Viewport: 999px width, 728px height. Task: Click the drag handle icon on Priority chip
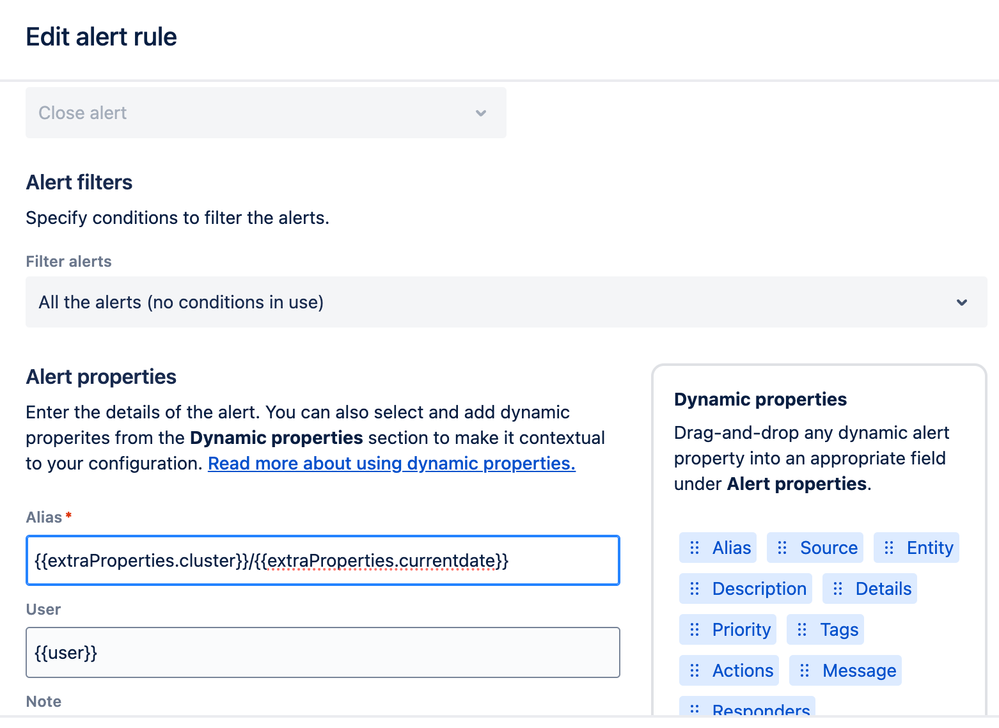695,630
